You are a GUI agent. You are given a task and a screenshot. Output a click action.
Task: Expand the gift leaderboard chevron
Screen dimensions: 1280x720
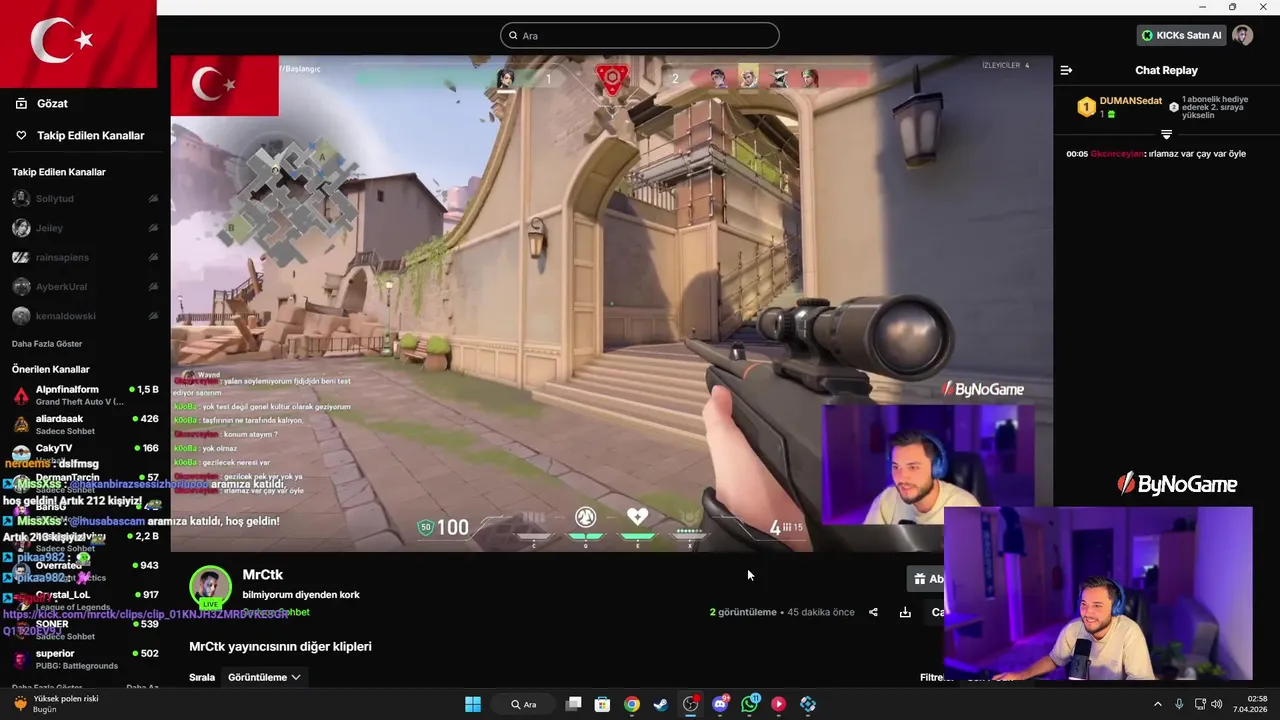(1166, 134)
